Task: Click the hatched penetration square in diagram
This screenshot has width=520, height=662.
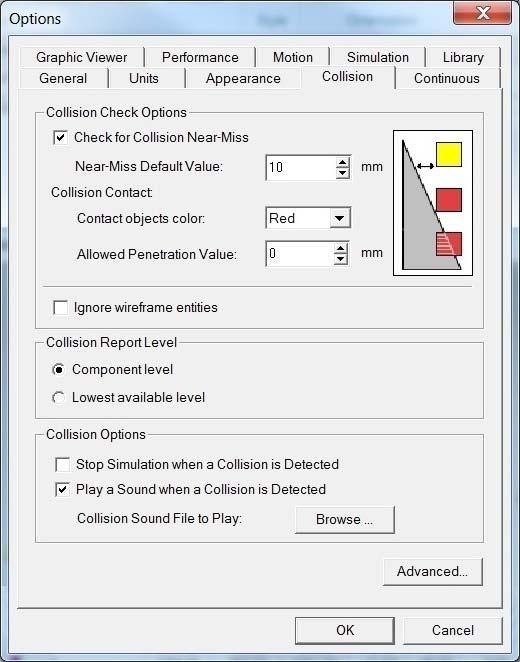Action: [x=449, y=244]
